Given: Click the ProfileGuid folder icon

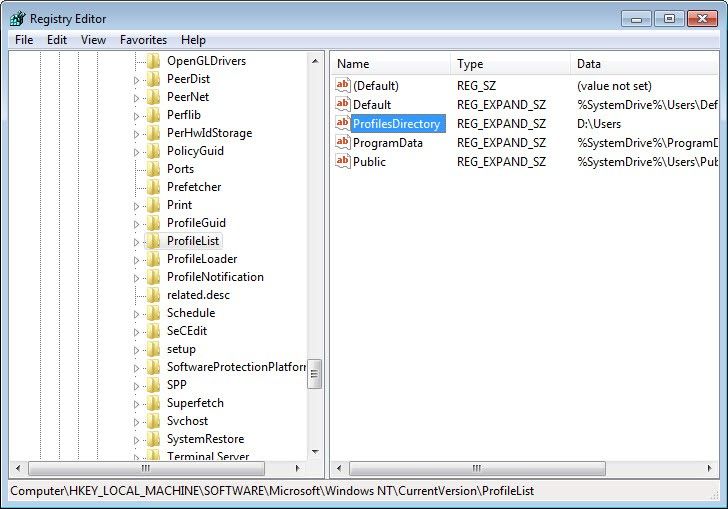Looking at the screenshot, I should click(x=154, y=223).
